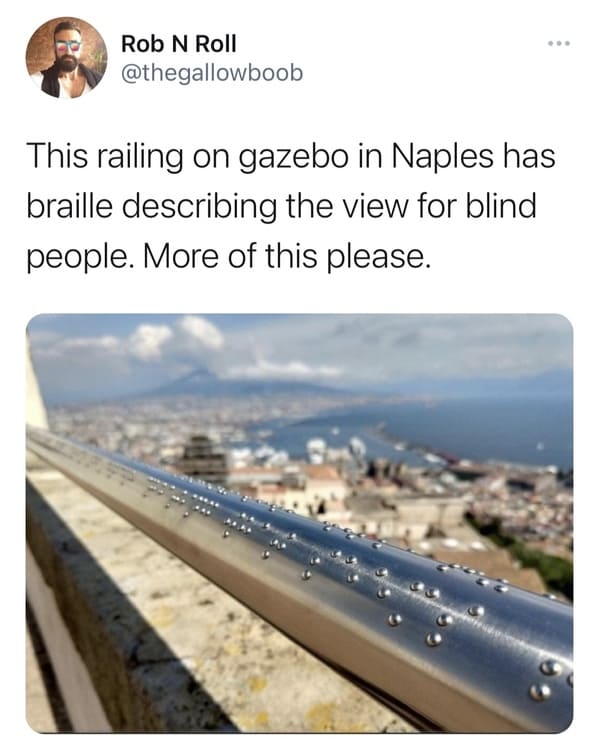Open the braille railing photo
This screenshot has width=599, height=753.
pyautogui.click(x=299, y=523)
